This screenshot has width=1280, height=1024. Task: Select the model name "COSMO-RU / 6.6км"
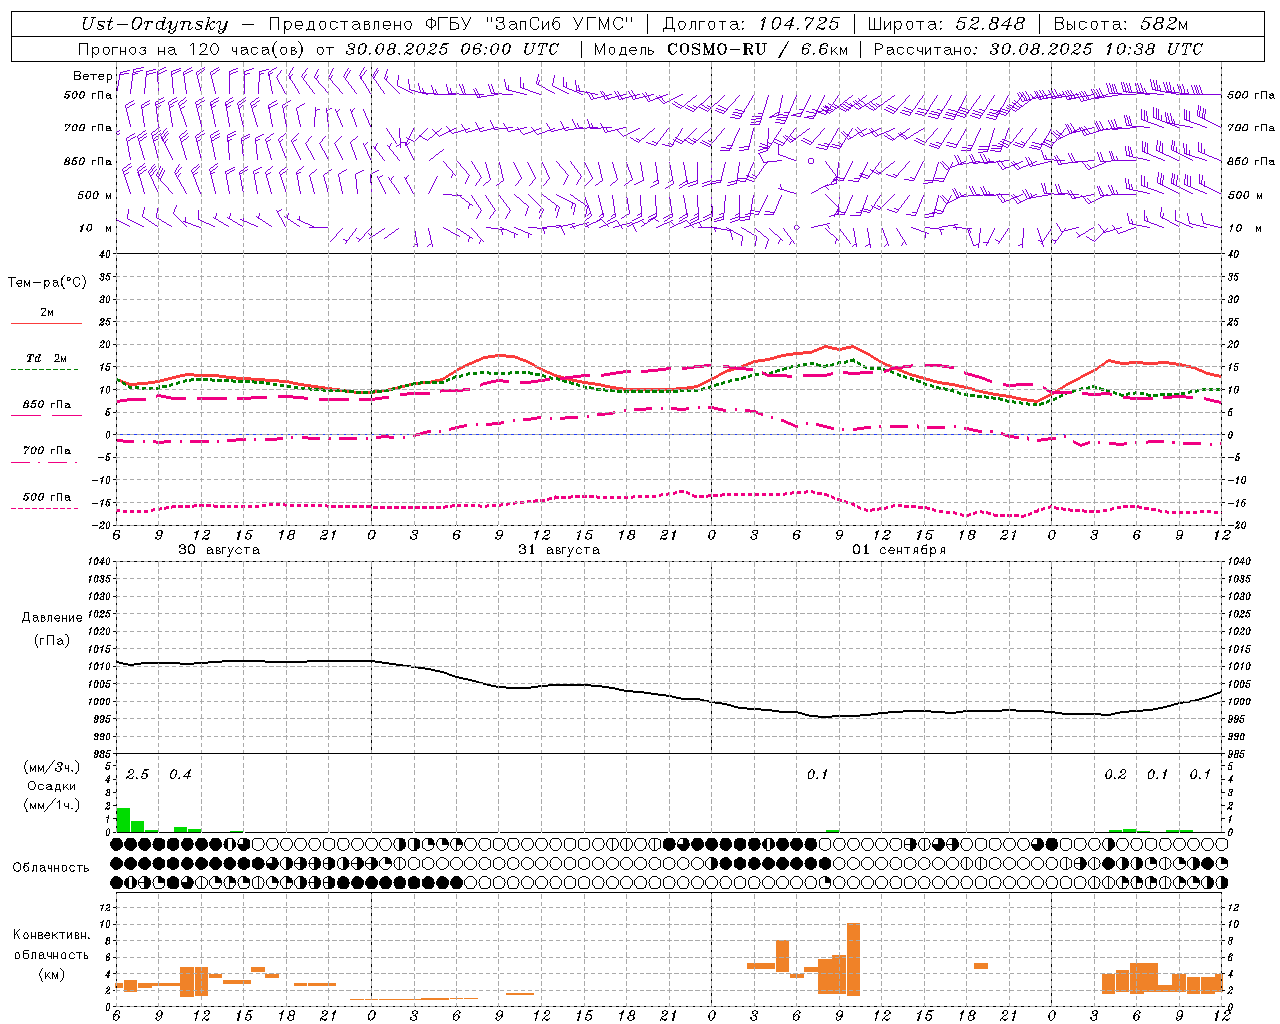point(758,49)
